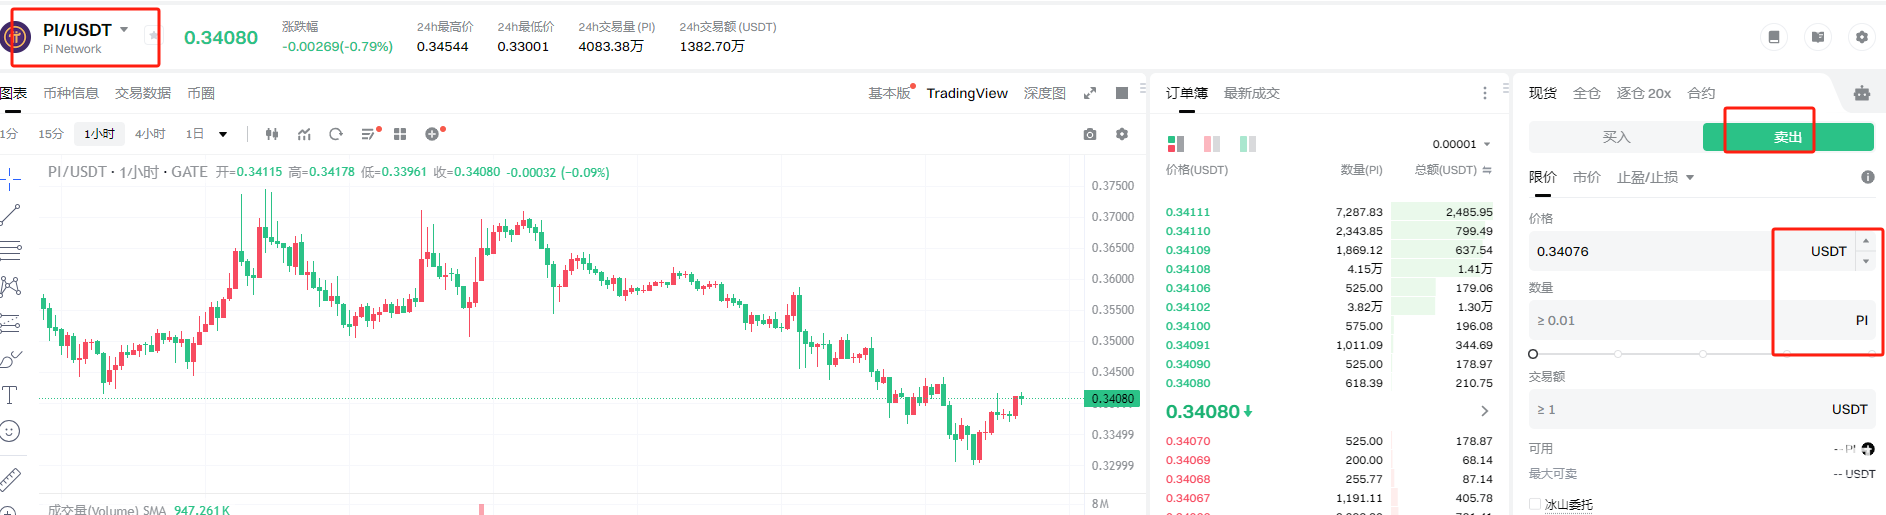The image size is (1886, 515).
Task: Open the trading bot robot icon
Action: [1861, 93]
